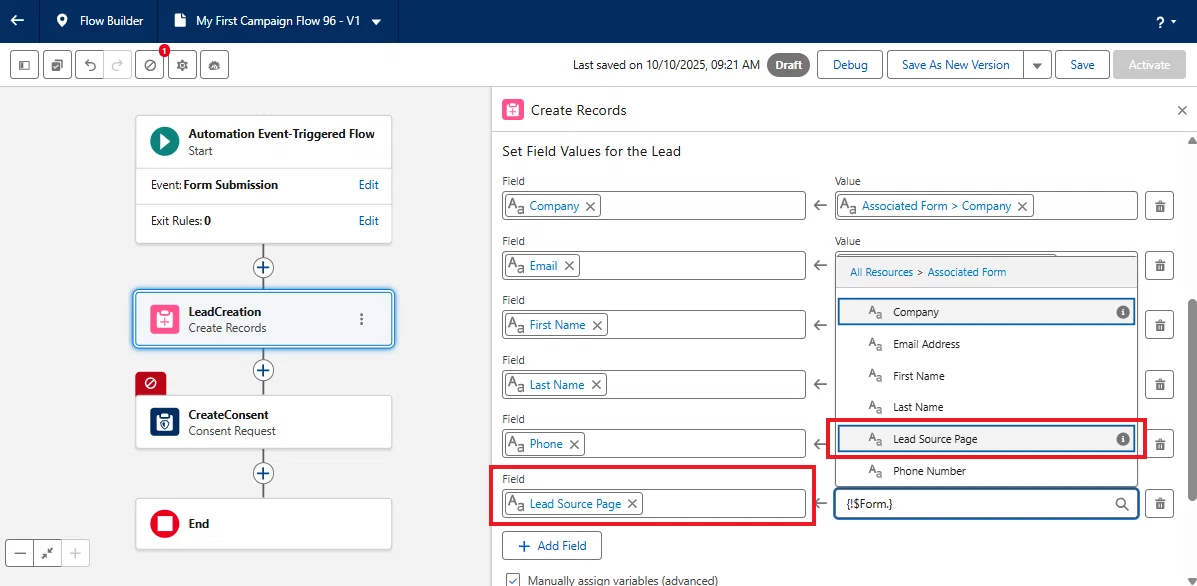Choose Company from resource list
This screenshot has height=586, width=1197.
pos(986,312)
